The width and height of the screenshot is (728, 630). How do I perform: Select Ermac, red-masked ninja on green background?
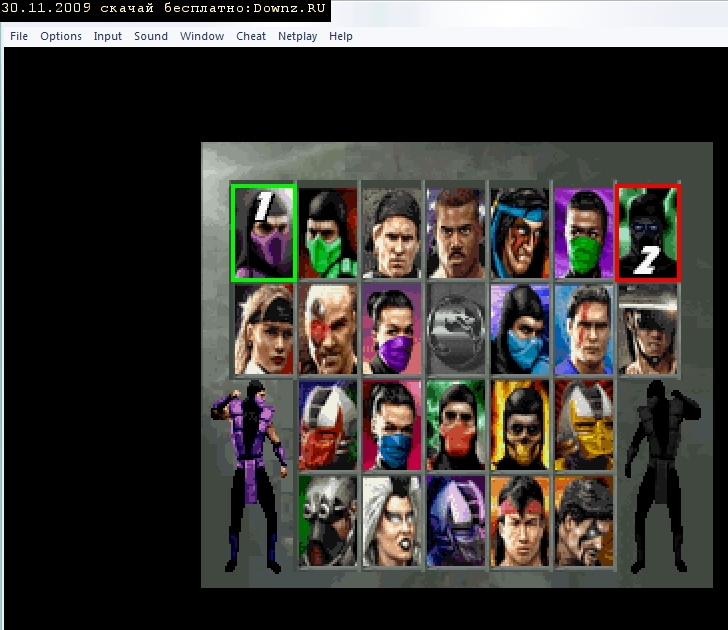point(456,425)
